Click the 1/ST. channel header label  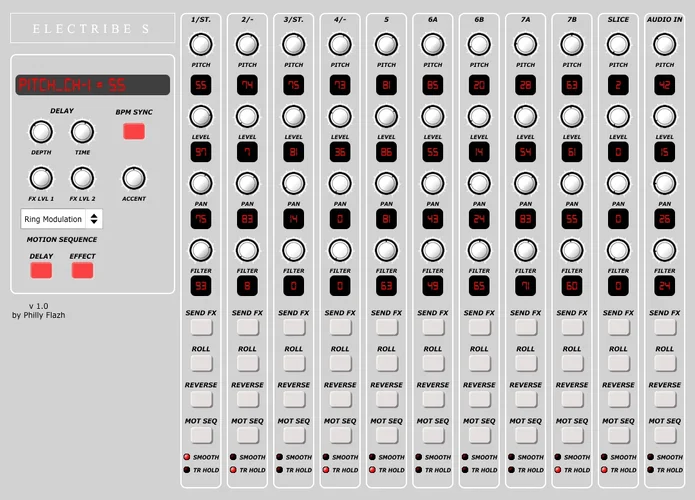tap(201, 20)
